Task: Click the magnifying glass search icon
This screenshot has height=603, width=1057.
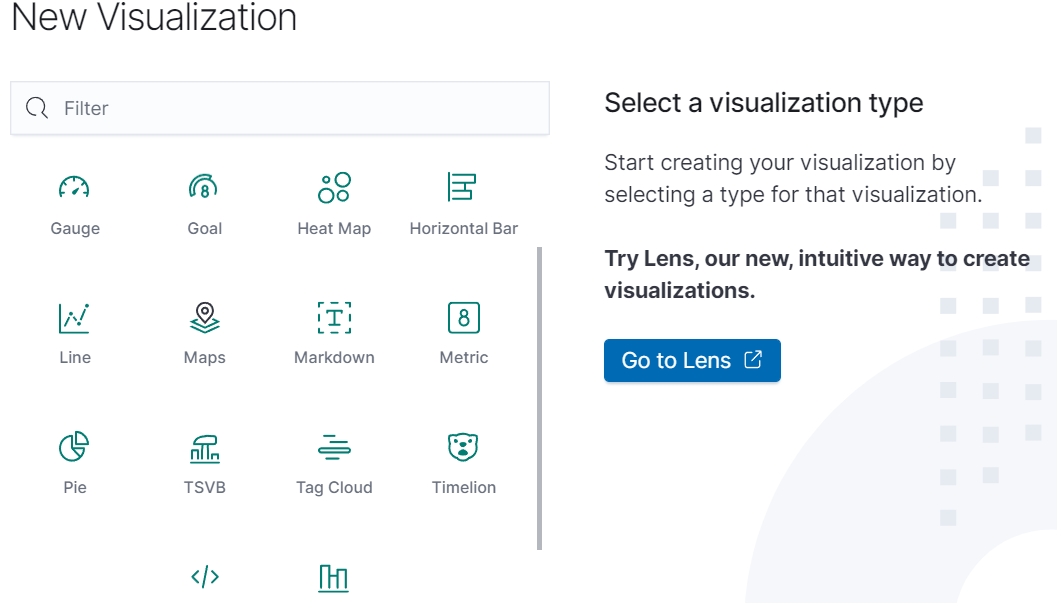Action: pyautogui.click(x=38, y=108)
